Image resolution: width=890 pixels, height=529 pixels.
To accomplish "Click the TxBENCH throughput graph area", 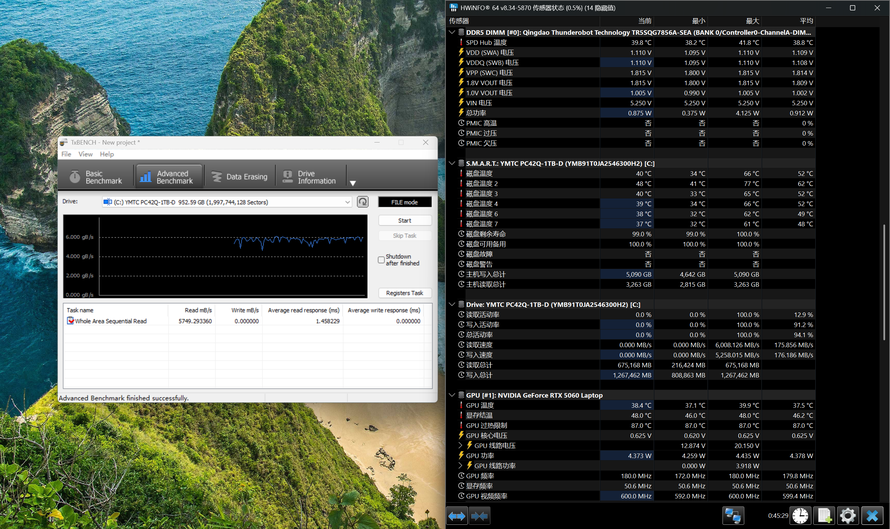I will [215, 256].
